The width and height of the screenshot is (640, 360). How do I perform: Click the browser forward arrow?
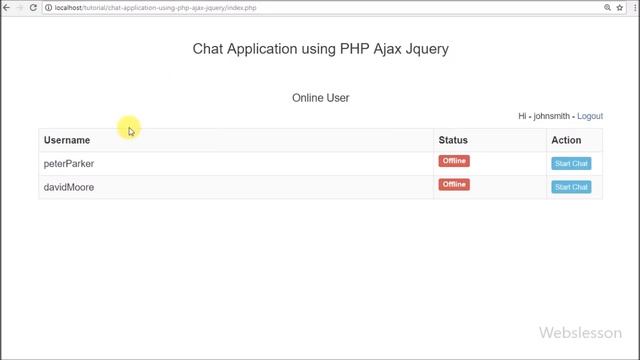click(20, 7)
